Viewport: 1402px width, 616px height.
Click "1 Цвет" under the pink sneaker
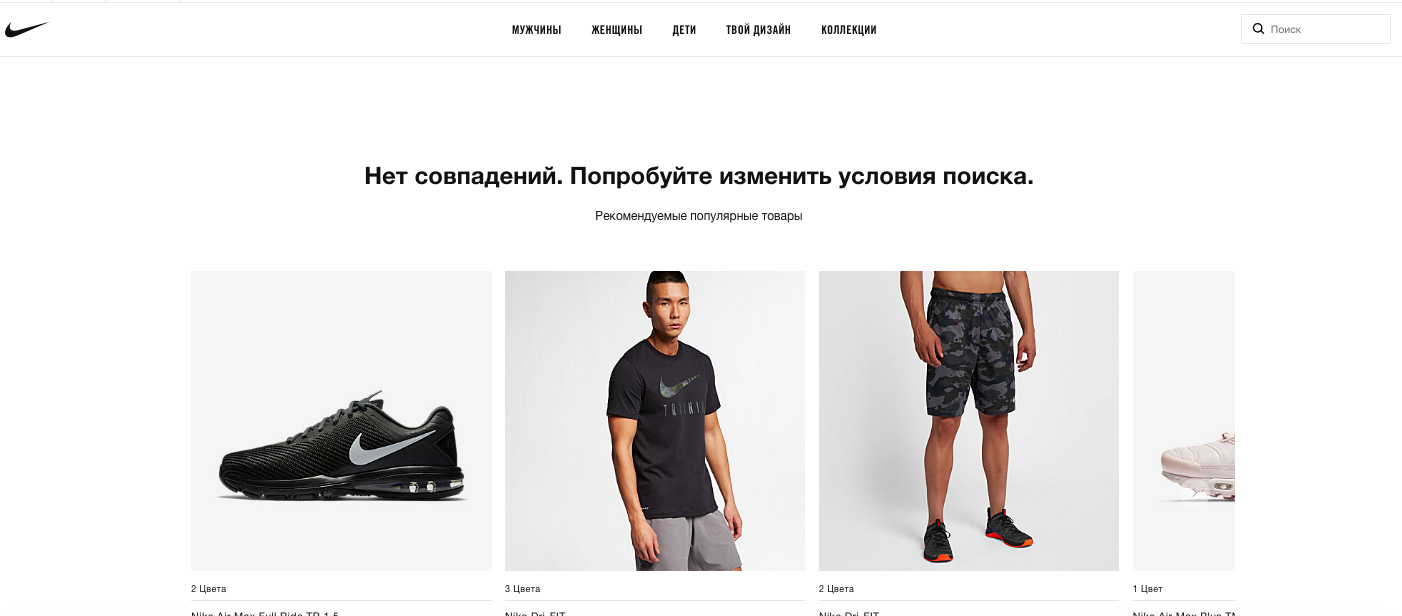pyautogui.click(x=1148, y=589)
